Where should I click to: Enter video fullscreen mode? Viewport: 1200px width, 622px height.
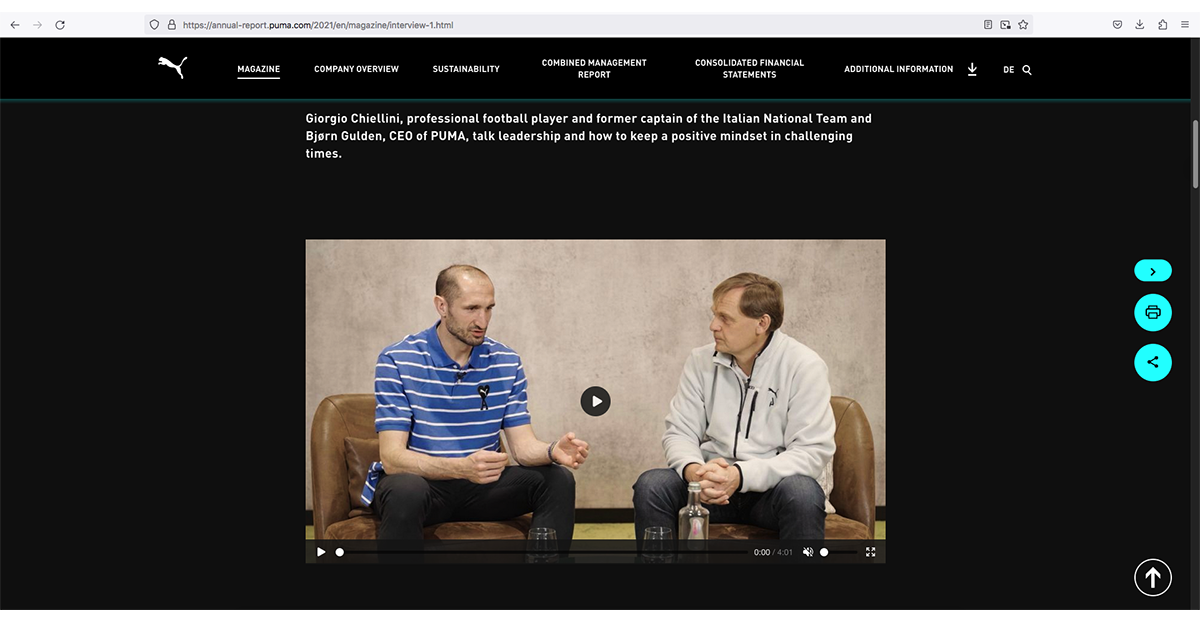point(870,552)
